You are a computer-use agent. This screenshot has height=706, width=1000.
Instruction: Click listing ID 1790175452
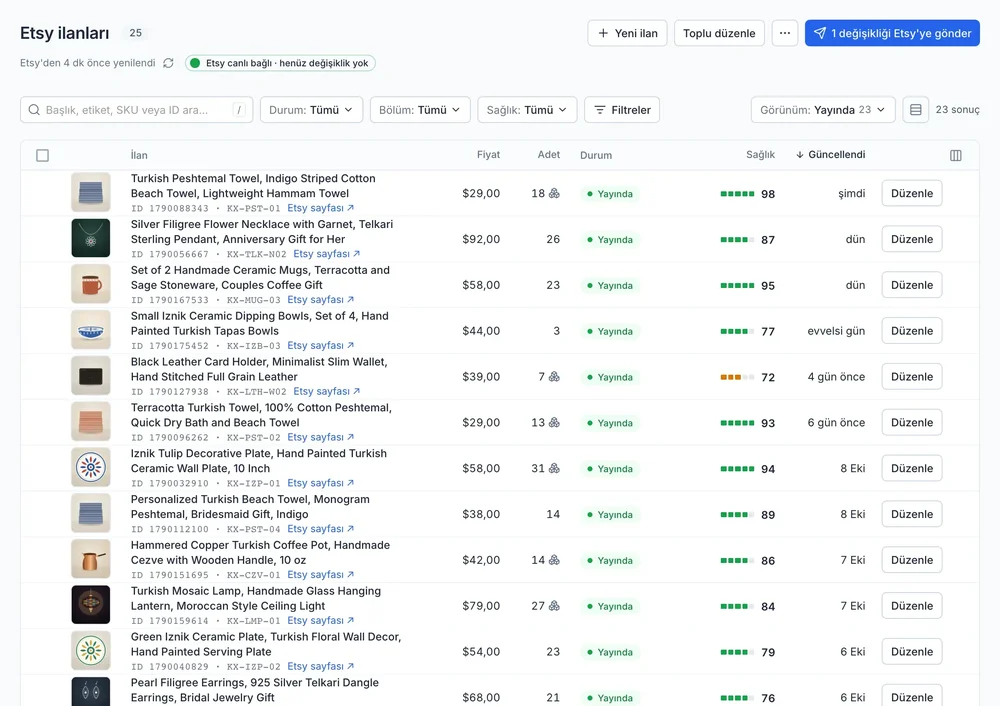170,346
